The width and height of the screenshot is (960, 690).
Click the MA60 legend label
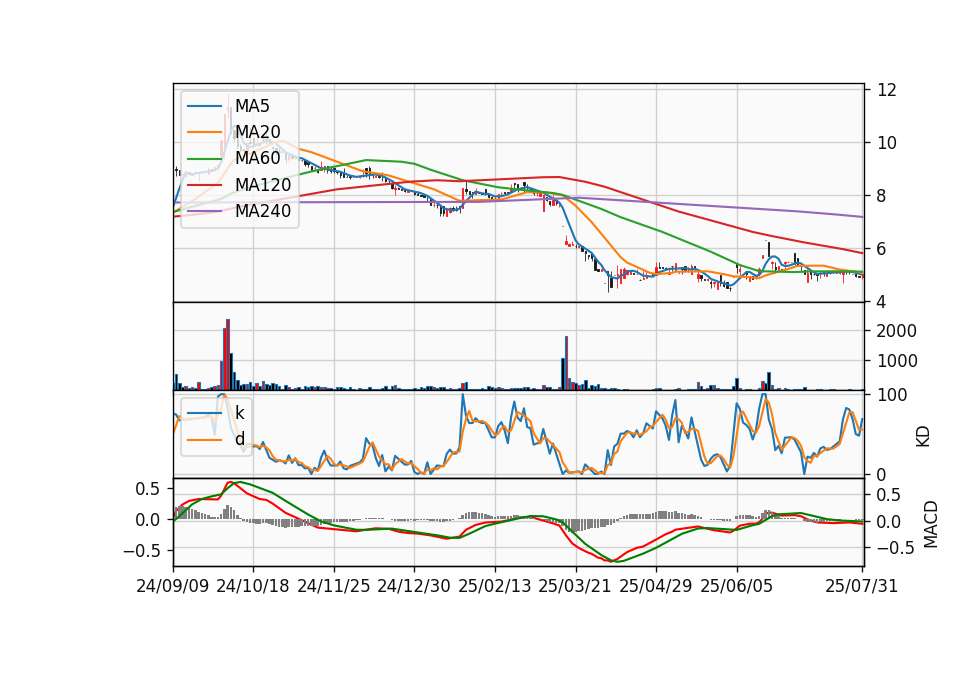click(258, 158)
